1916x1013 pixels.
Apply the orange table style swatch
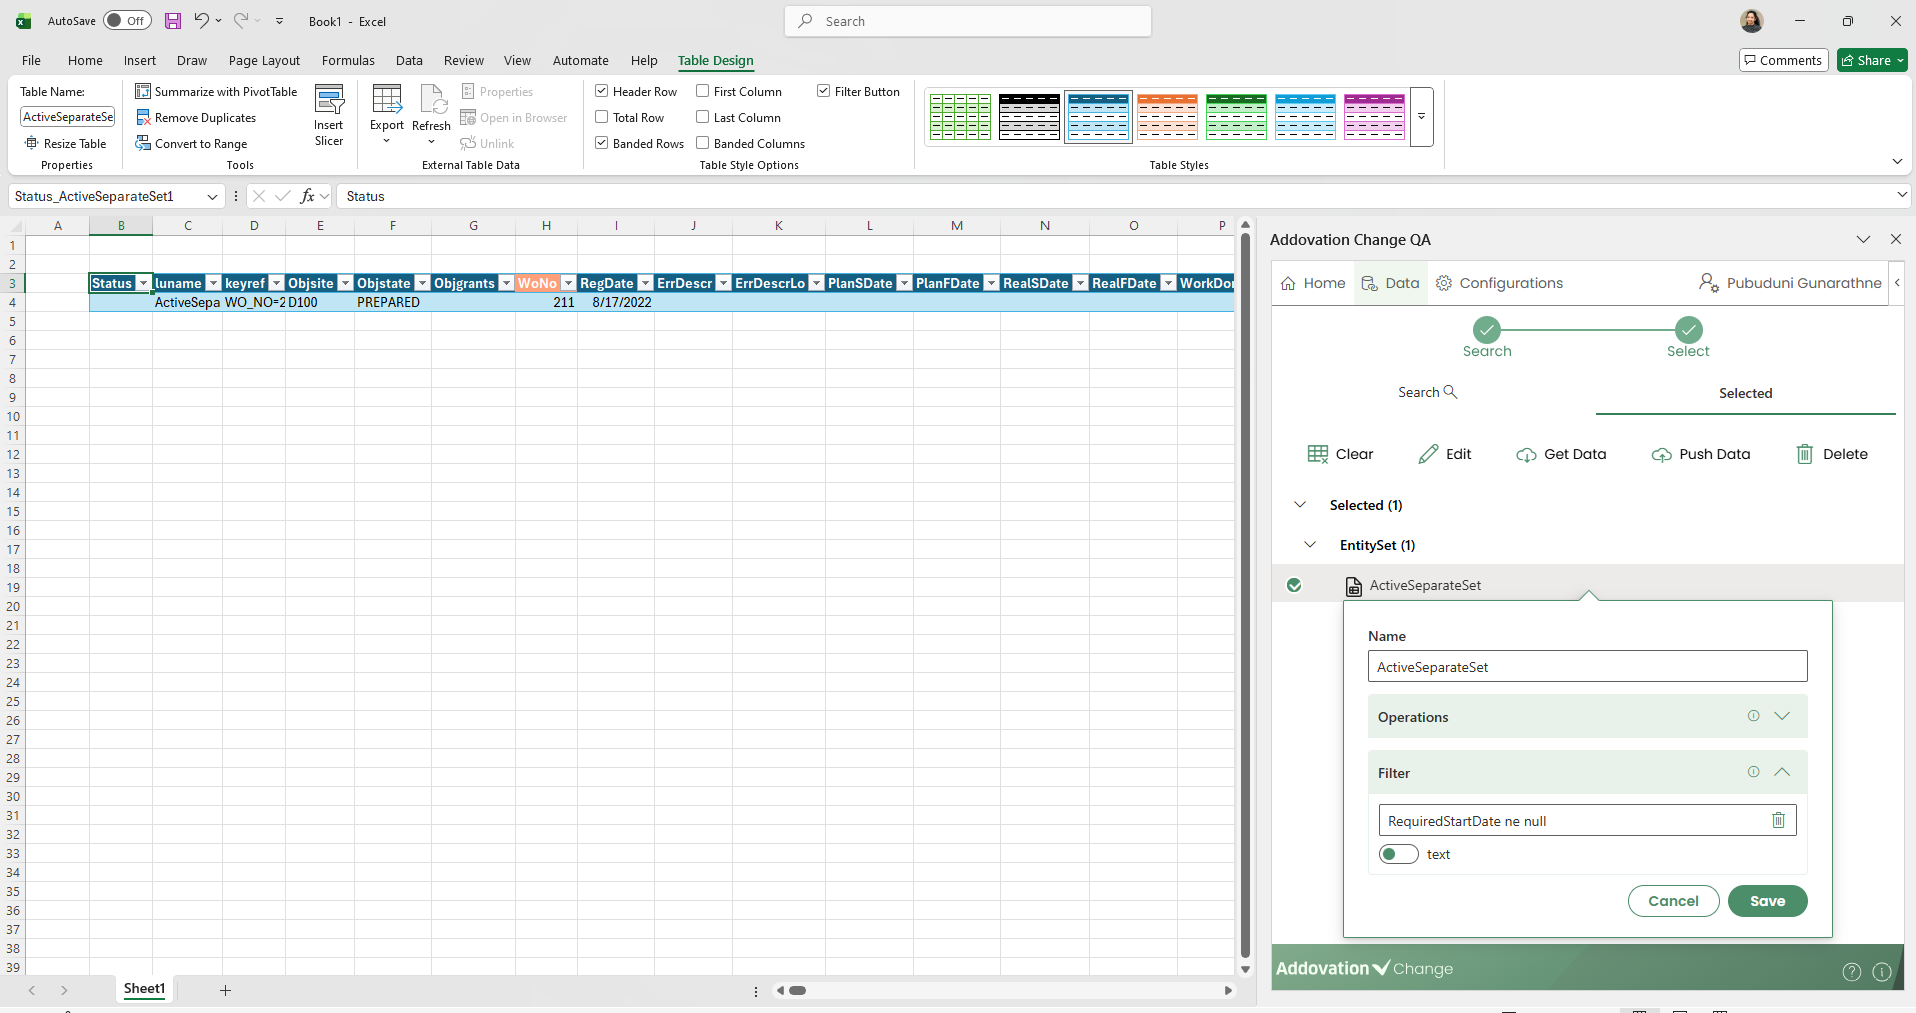click(x=1167, y=117)
